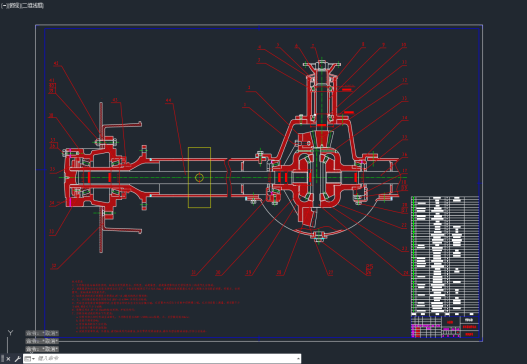Select the title block parts list table
Screen dimensions: 527x364
445,256
